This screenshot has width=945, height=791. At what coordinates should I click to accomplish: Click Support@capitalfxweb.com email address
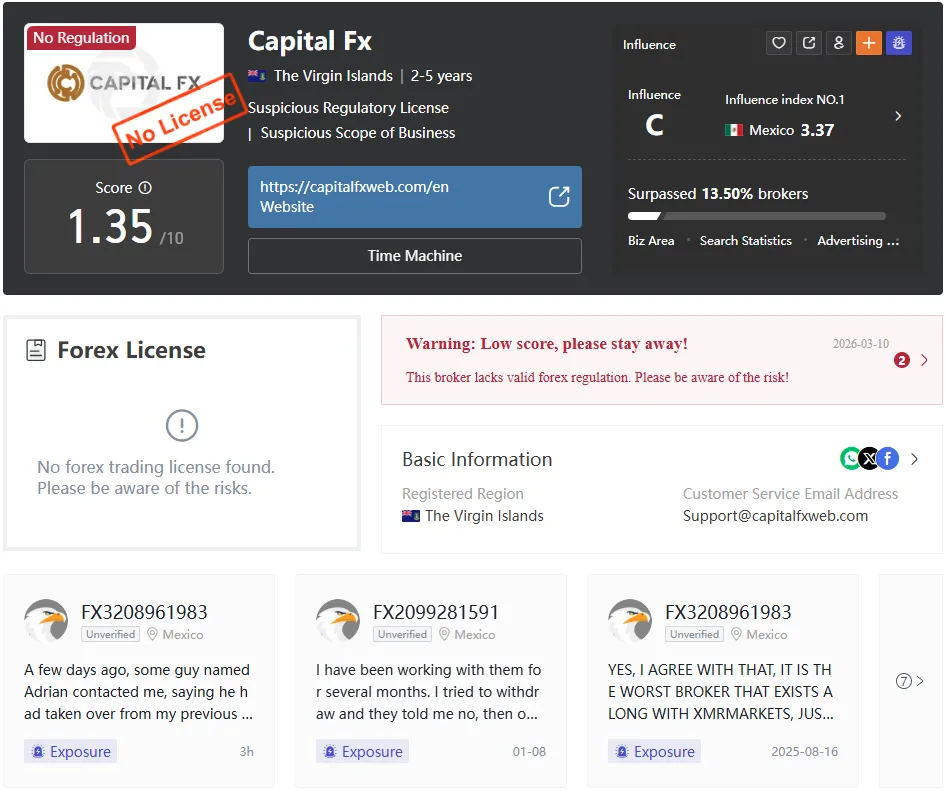click(775, 516)
